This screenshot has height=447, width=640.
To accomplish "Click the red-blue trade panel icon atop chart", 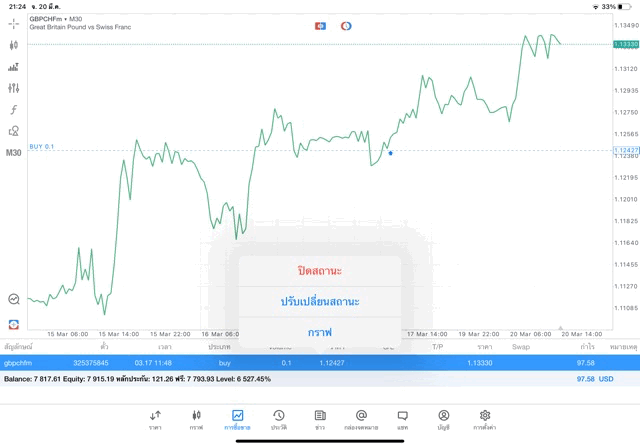I will pos(320,26).
